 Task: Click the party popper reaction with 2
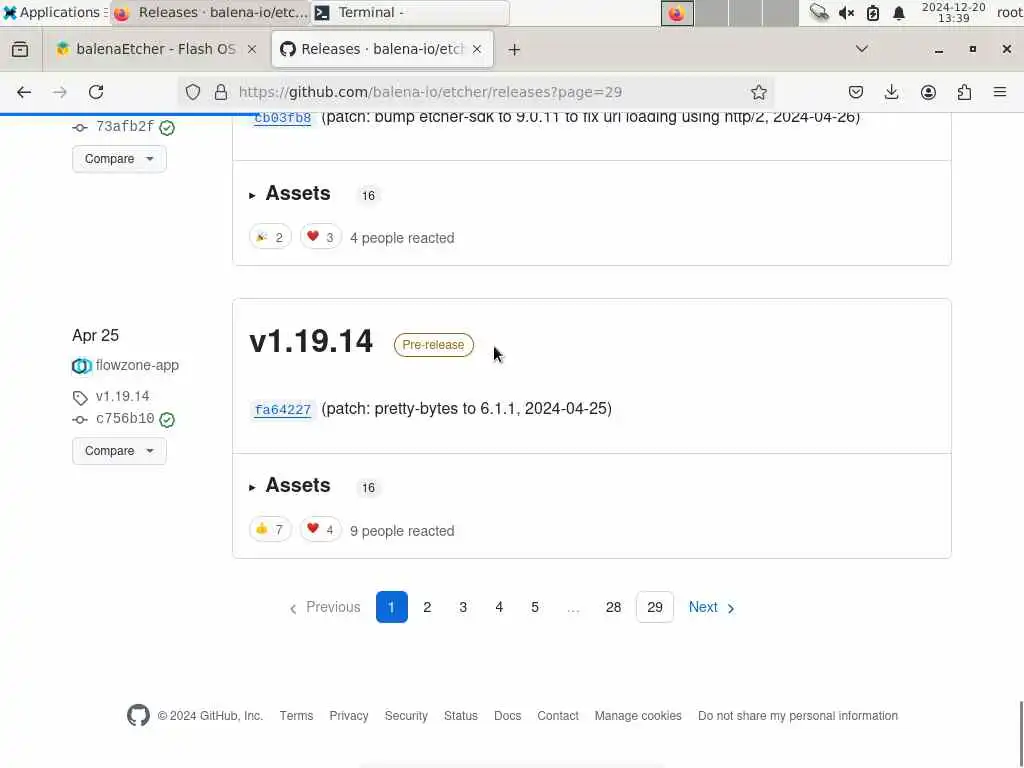click(270, 237)
